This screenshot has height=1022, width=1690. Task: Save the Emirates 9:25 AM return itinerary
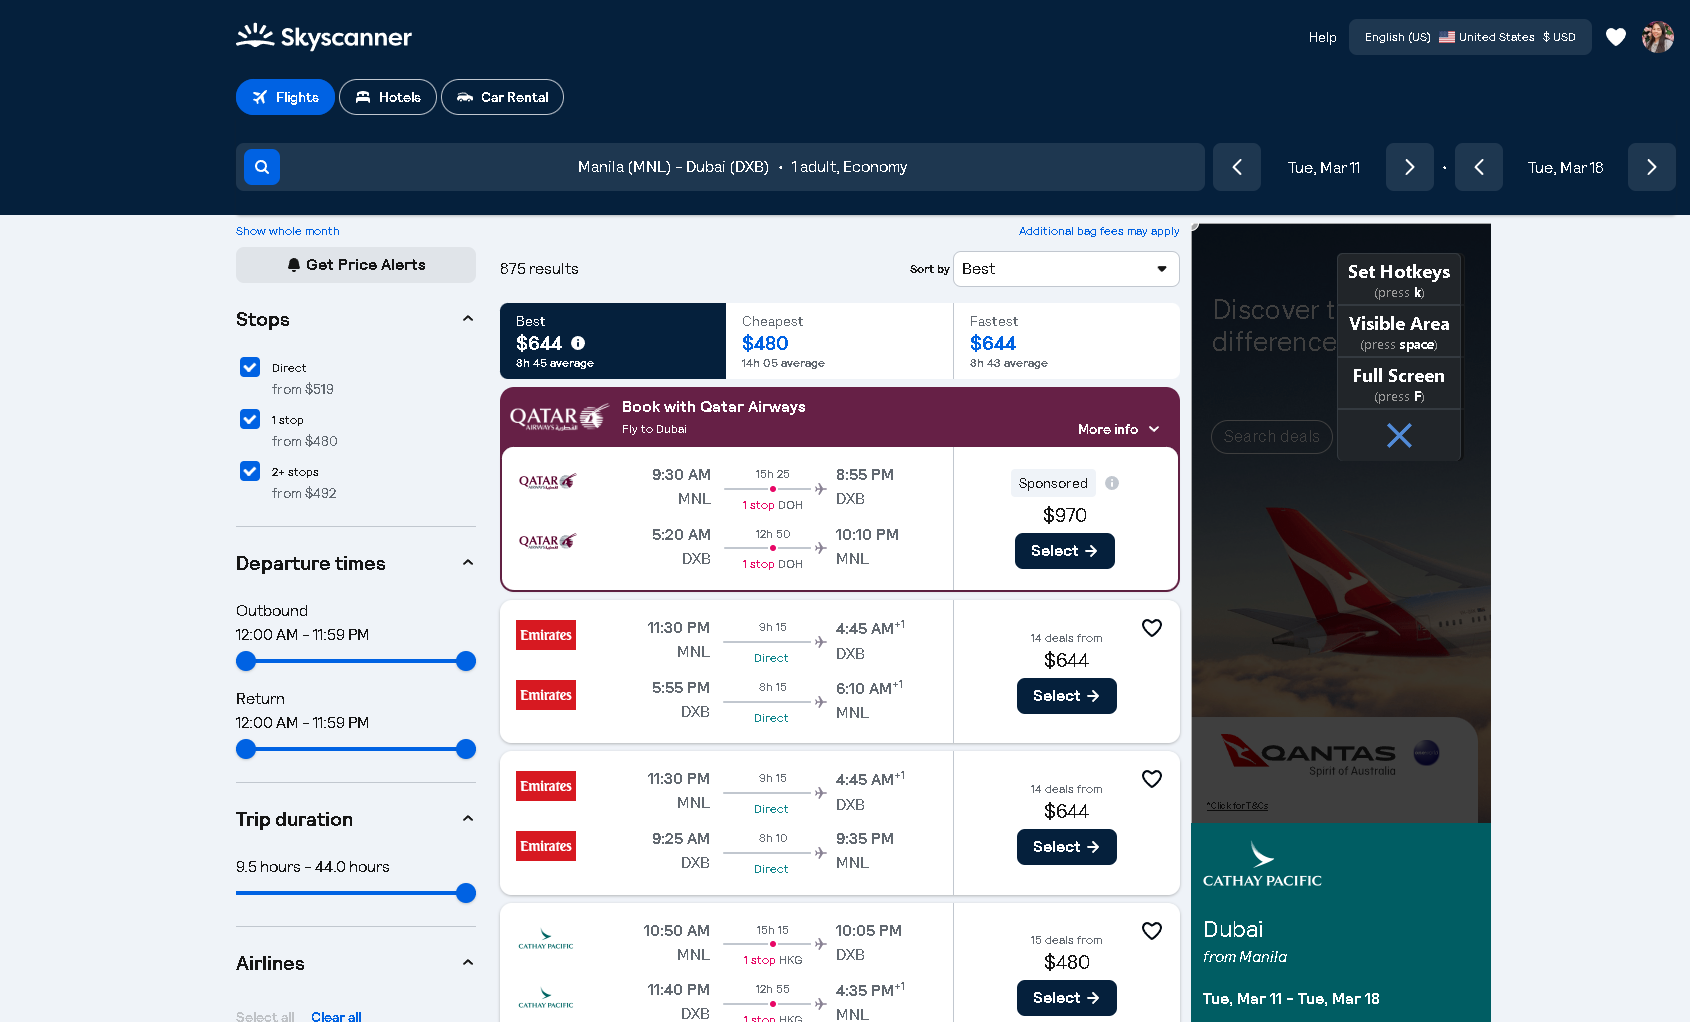(x=1152, y=779)
